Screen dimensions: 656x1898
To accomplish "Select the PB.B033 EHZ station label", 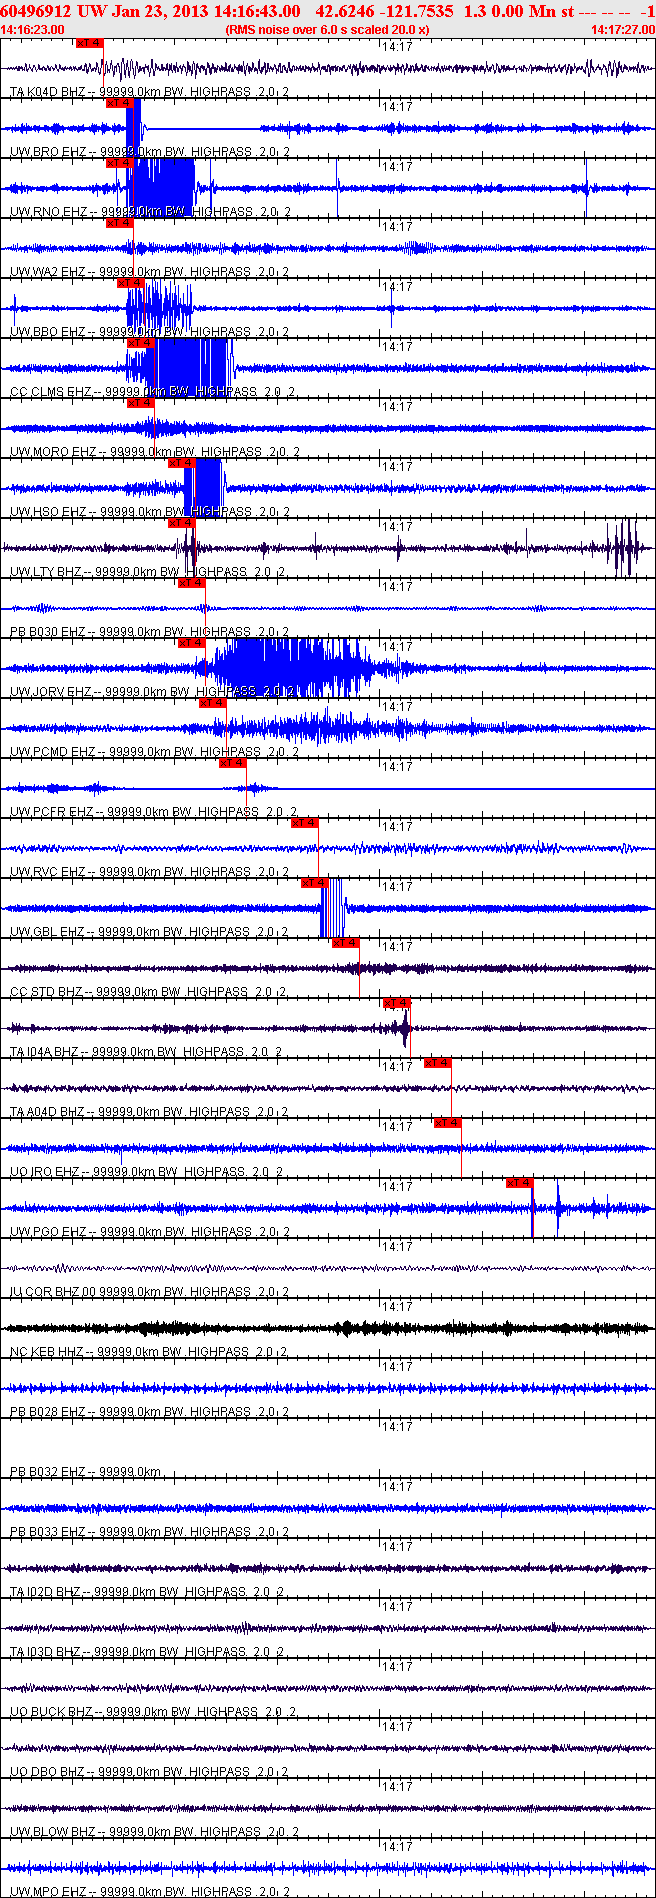I will pyautogui.click(x=47, y=1532).
